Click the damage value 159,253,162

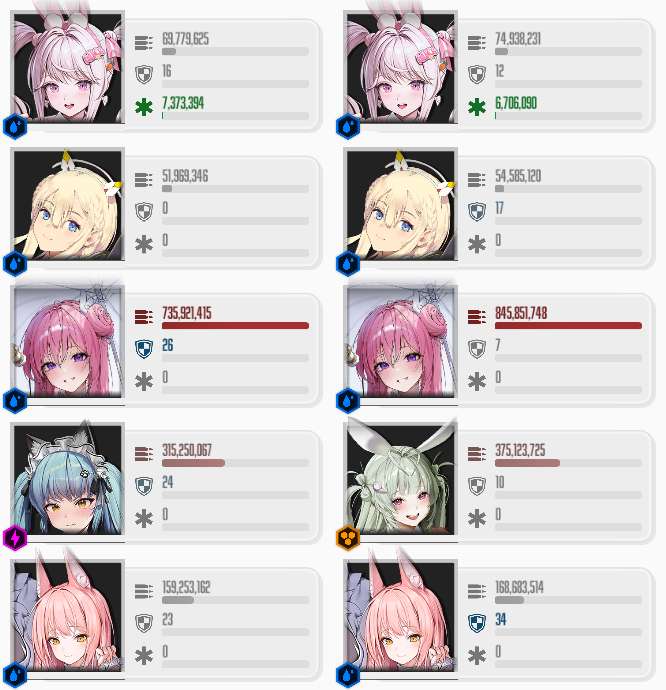click(x=187, y=587)
